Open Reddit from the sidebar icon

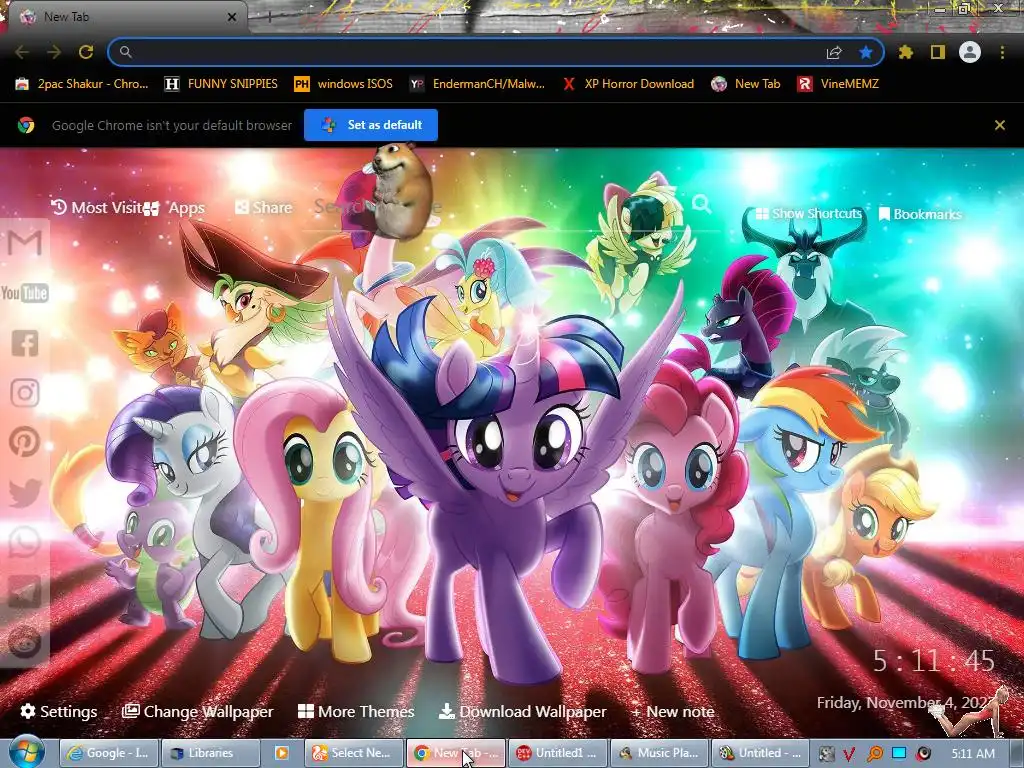point(25,642)
